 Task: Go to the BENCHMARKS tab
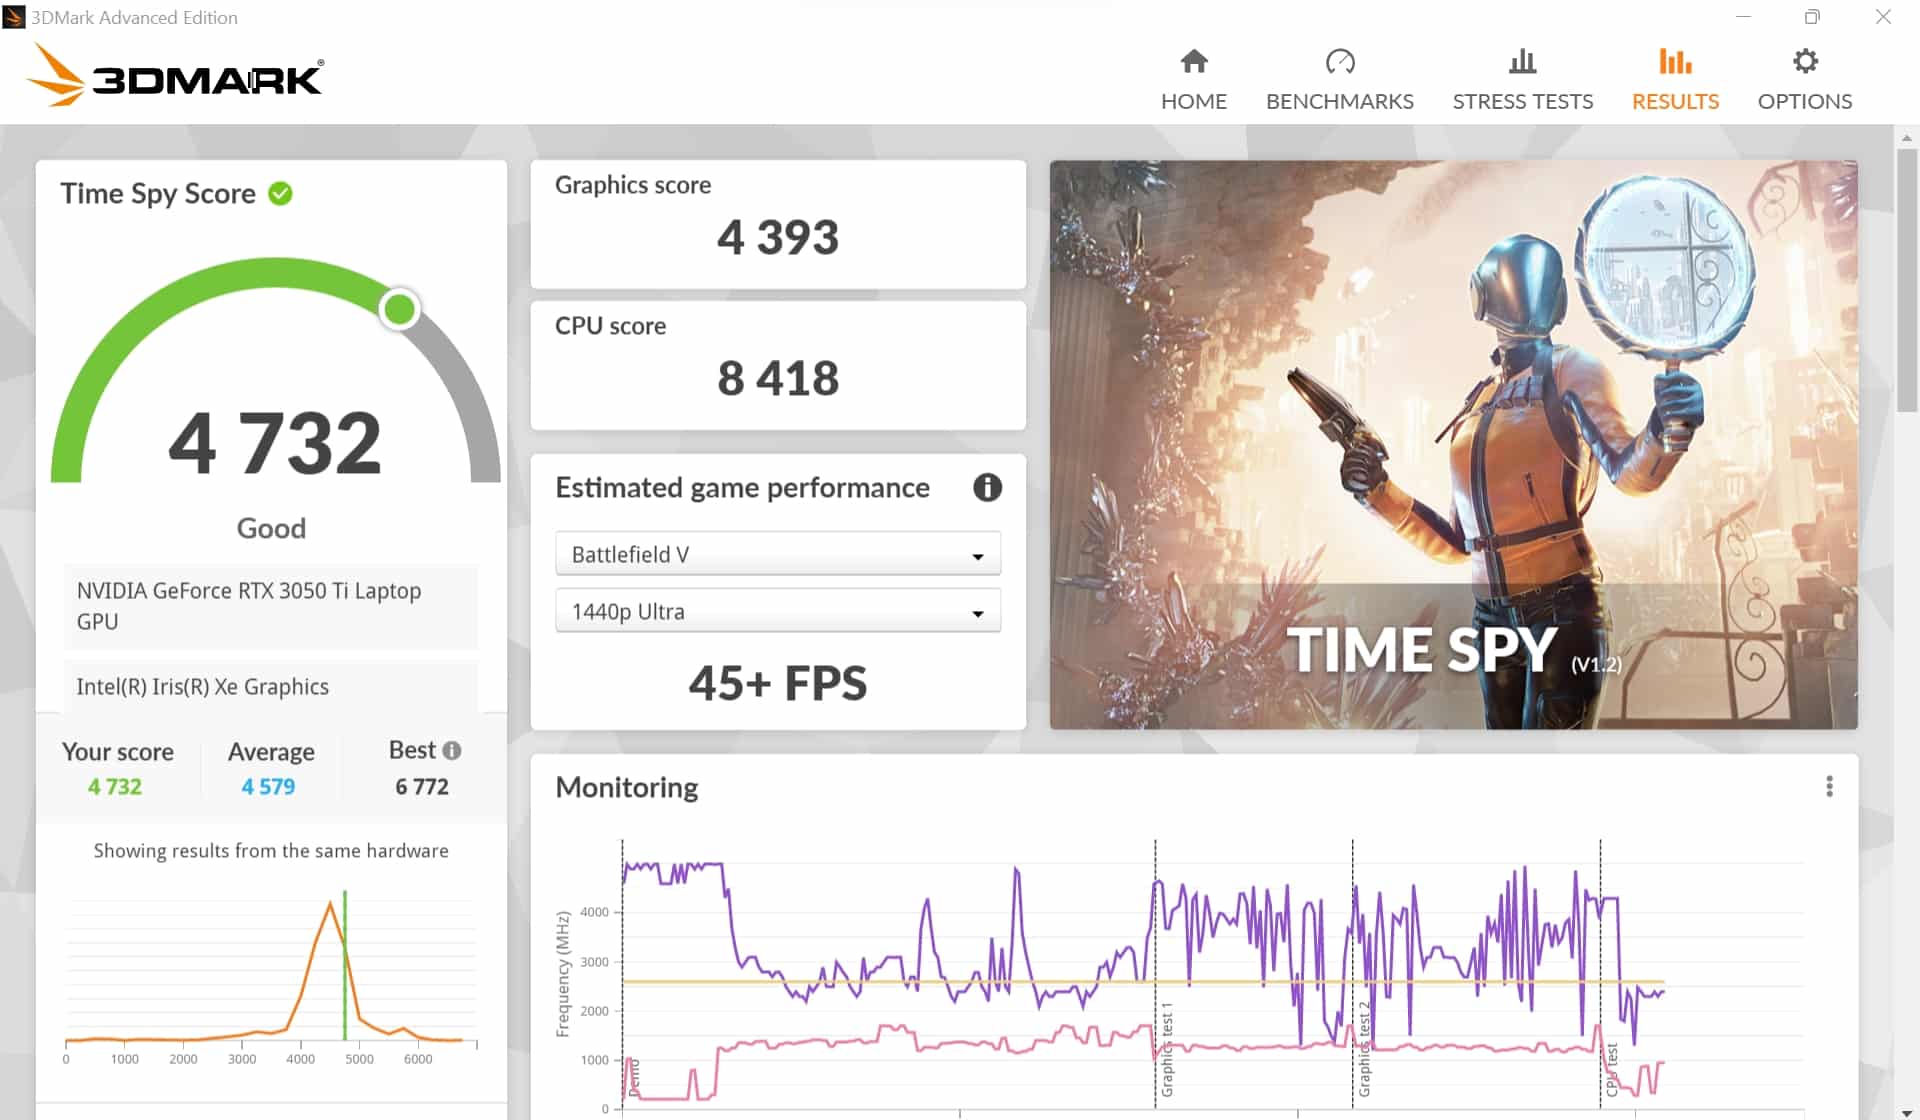[1339, 101]
